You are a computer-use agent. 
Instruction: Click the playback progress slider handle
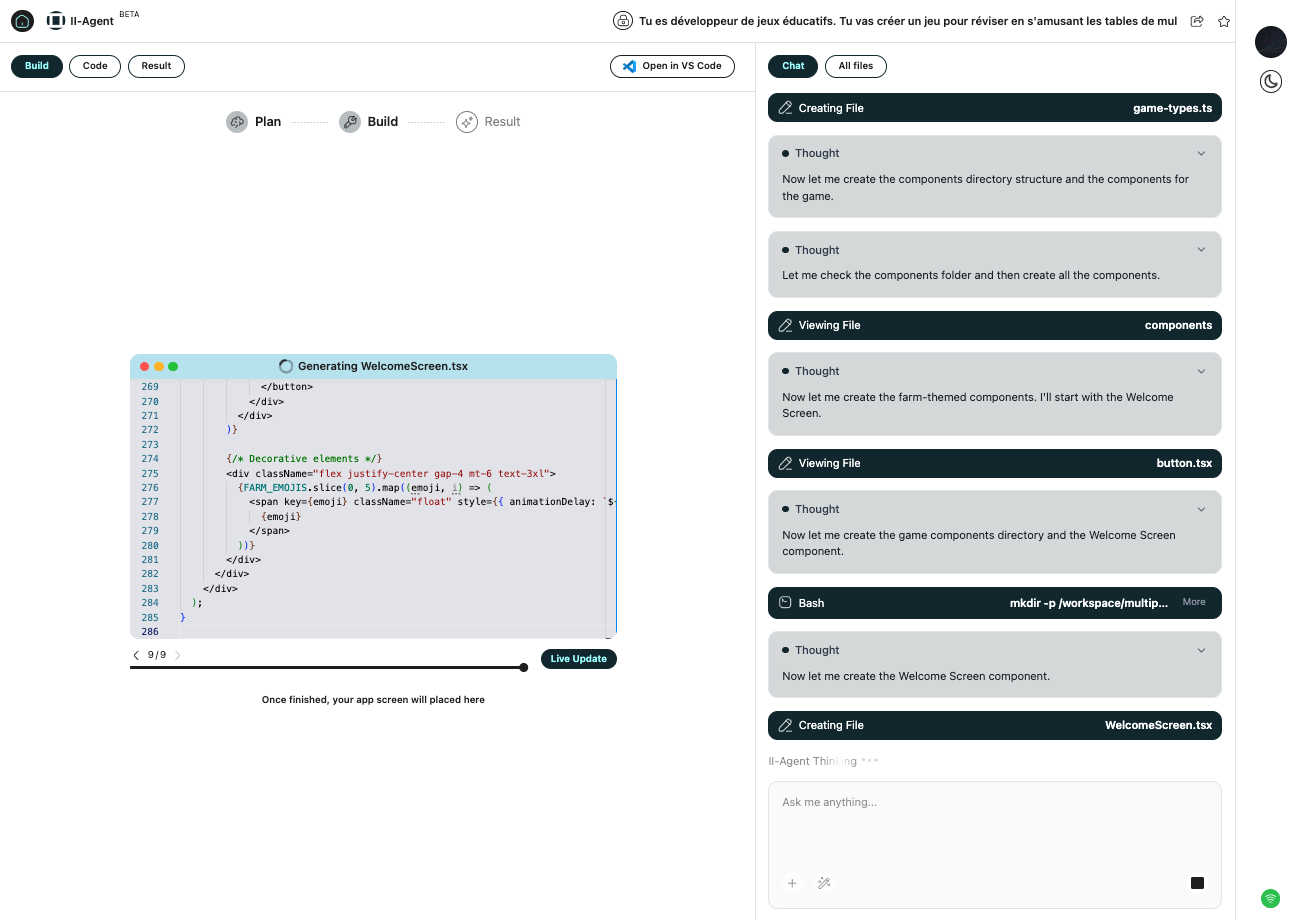pyautogui.click(x=523, y=667)
